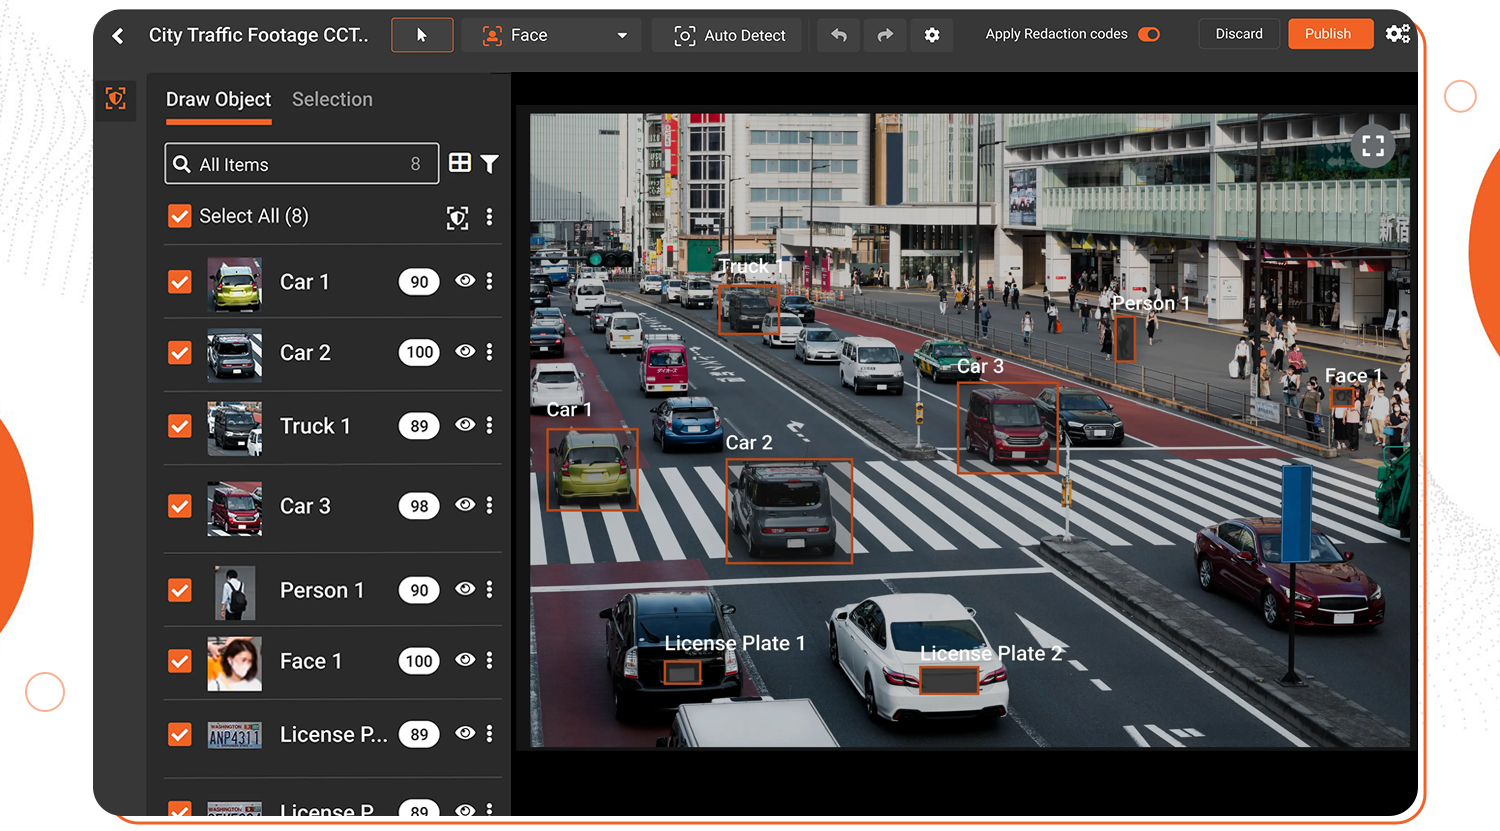Click the All Items search field
Viewport: 1500px width, 831px height.
pyautogui.click(x=301, y=164)
